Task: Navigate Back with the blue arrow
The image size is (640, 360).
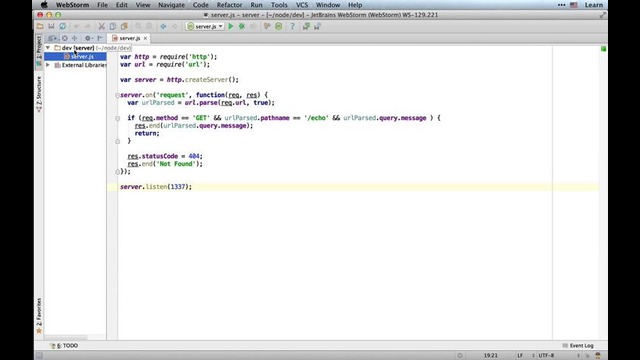Action: click(163, 26)
